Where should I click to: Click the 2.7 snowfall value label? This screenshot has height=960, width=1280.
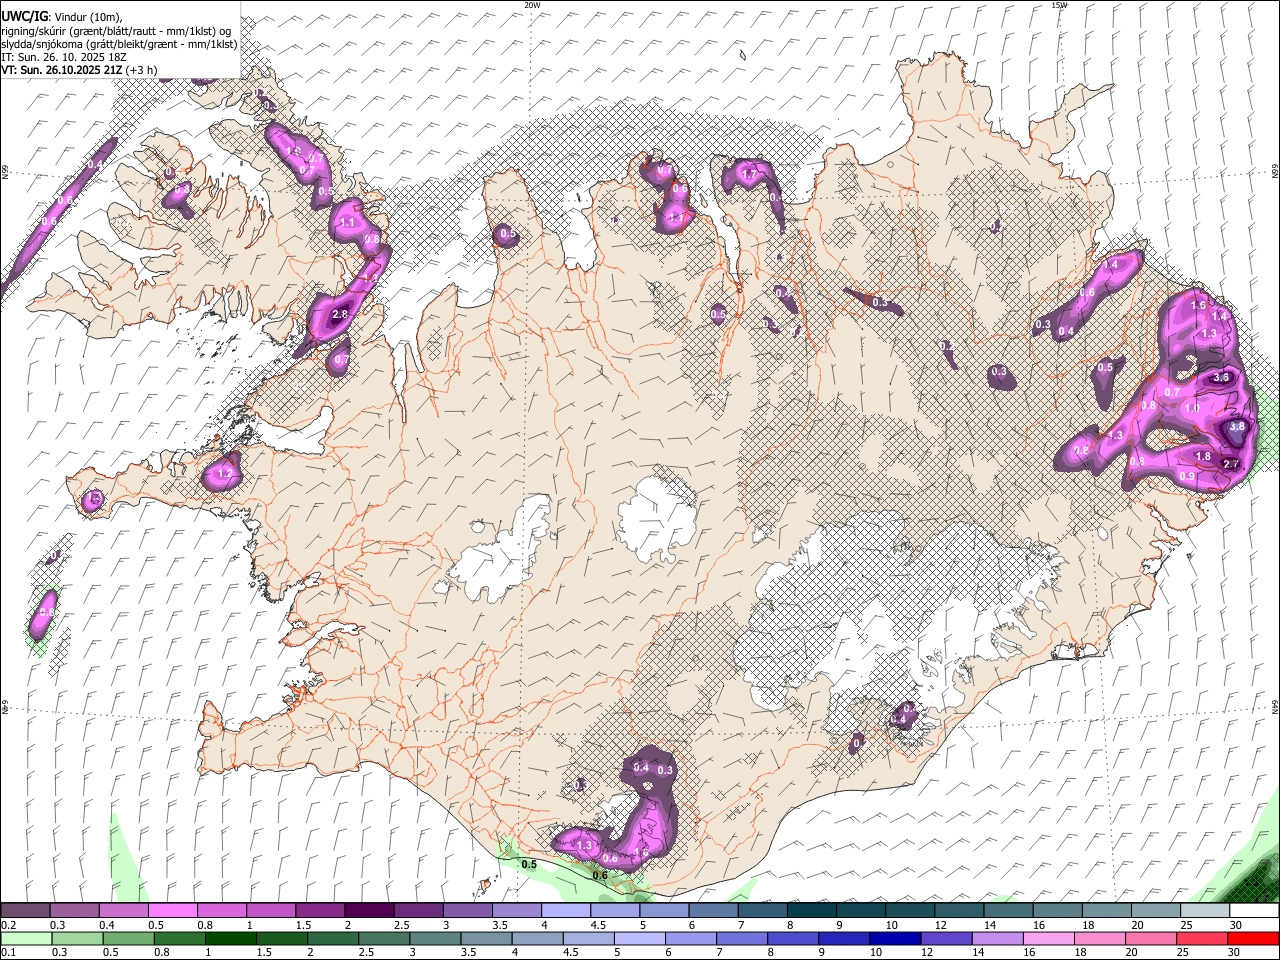point(1232,464)
